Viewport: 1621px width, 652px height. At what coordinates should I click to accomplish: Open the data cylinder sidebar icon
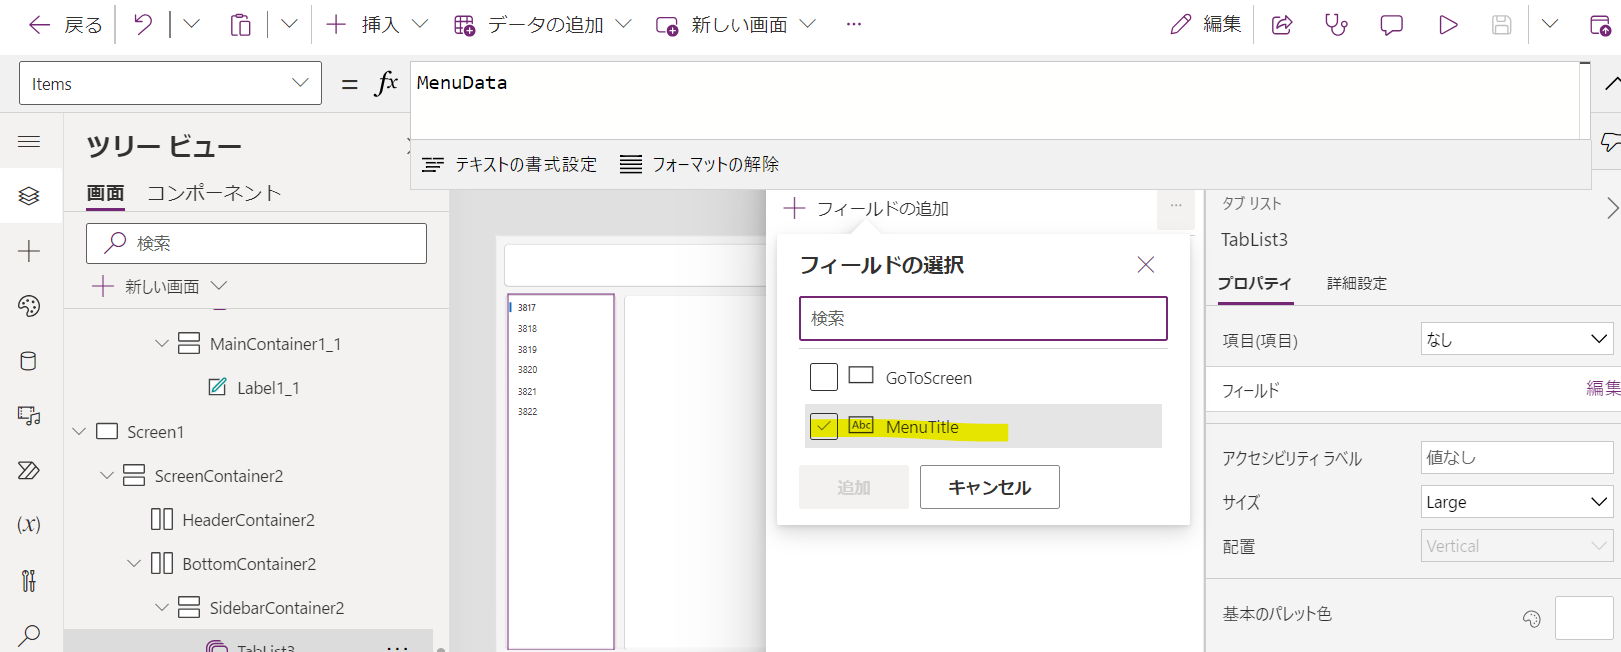coord(29,361)
